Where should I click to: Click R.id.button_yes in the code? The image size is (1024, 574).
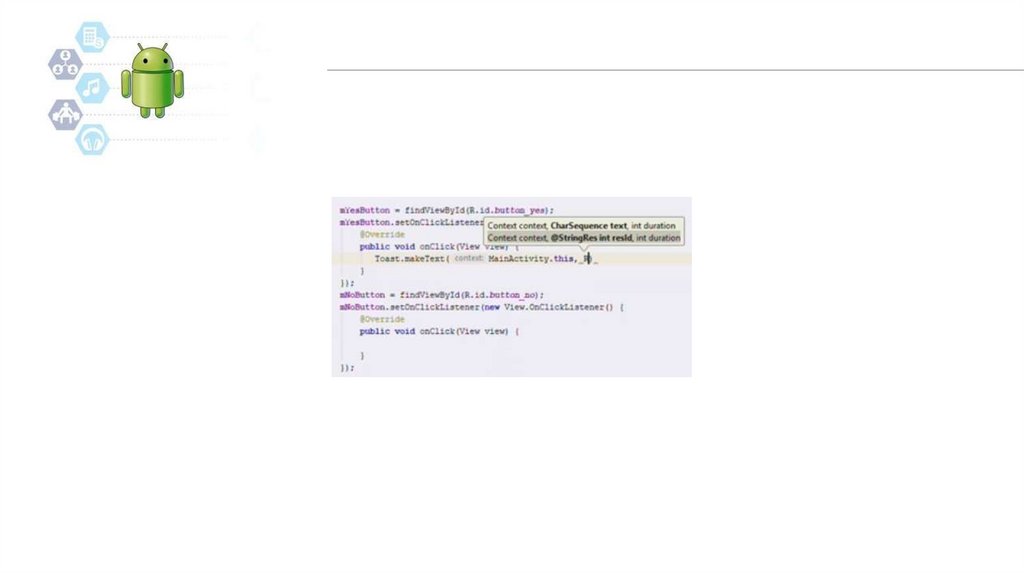(x=507, y=210)
